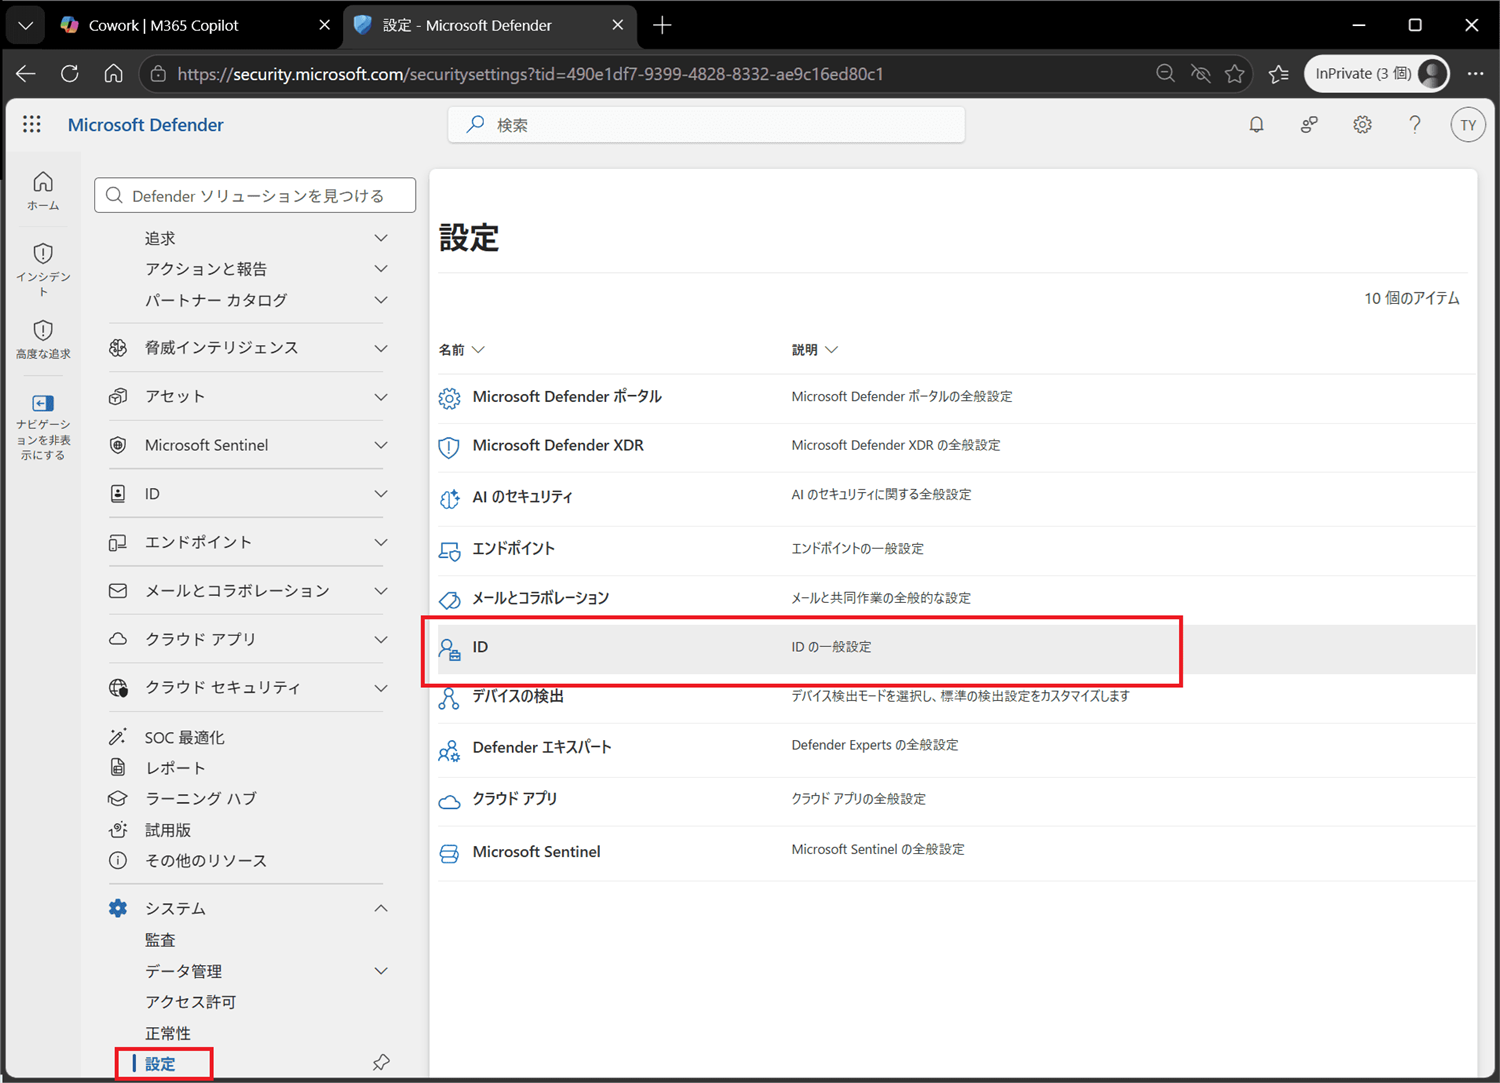Screen dimensions: 1500x1083
Task: Click the Defender エキスパート row icon
Action: point(449,749)
